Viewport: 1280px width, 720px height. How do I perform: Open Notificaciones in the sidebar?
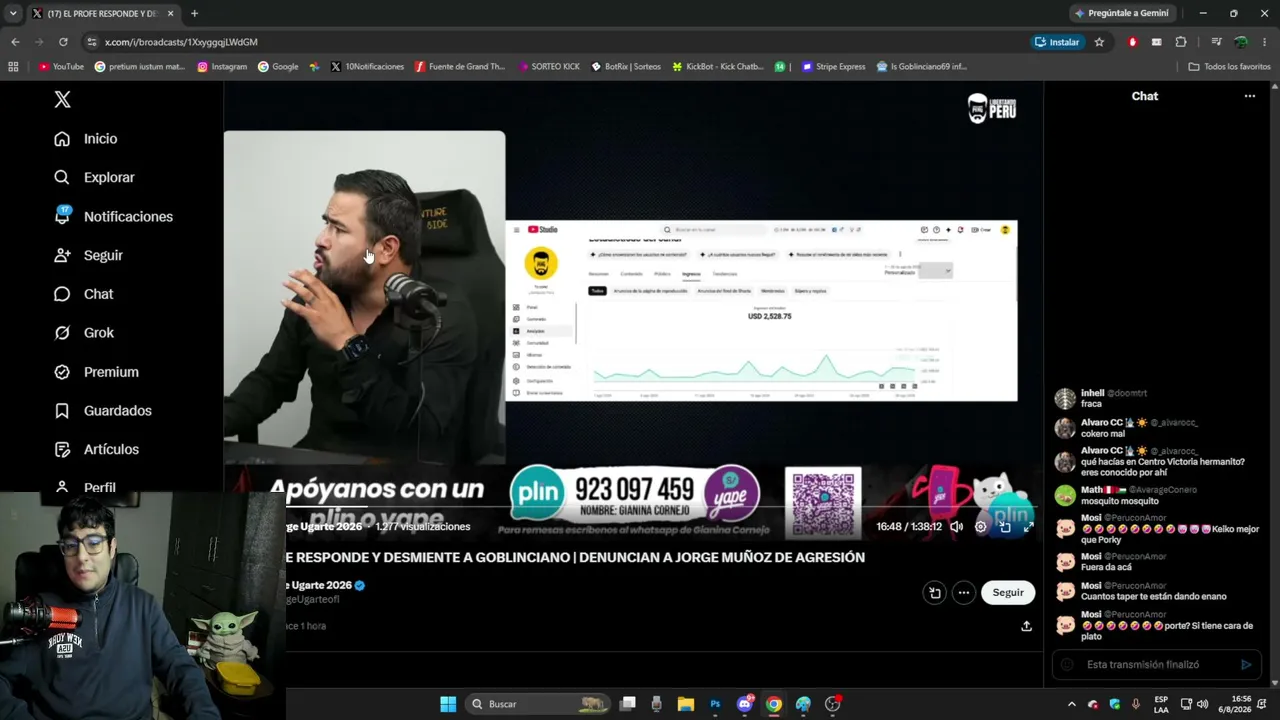pos(113,216)
